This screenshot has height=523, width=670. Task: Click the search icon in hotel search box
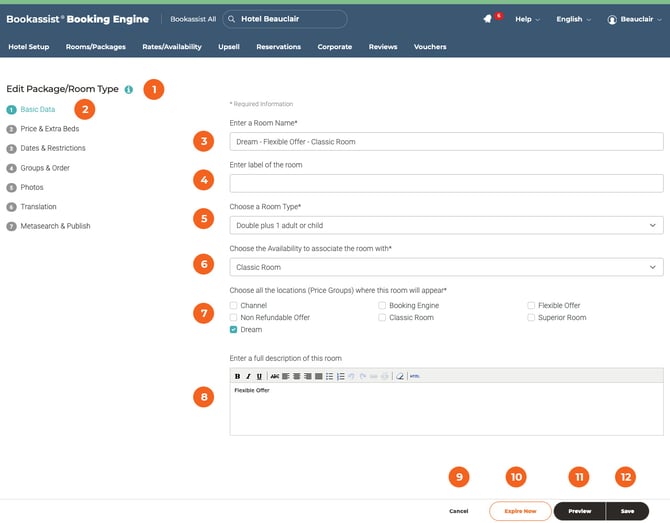(x=231, y=19)
